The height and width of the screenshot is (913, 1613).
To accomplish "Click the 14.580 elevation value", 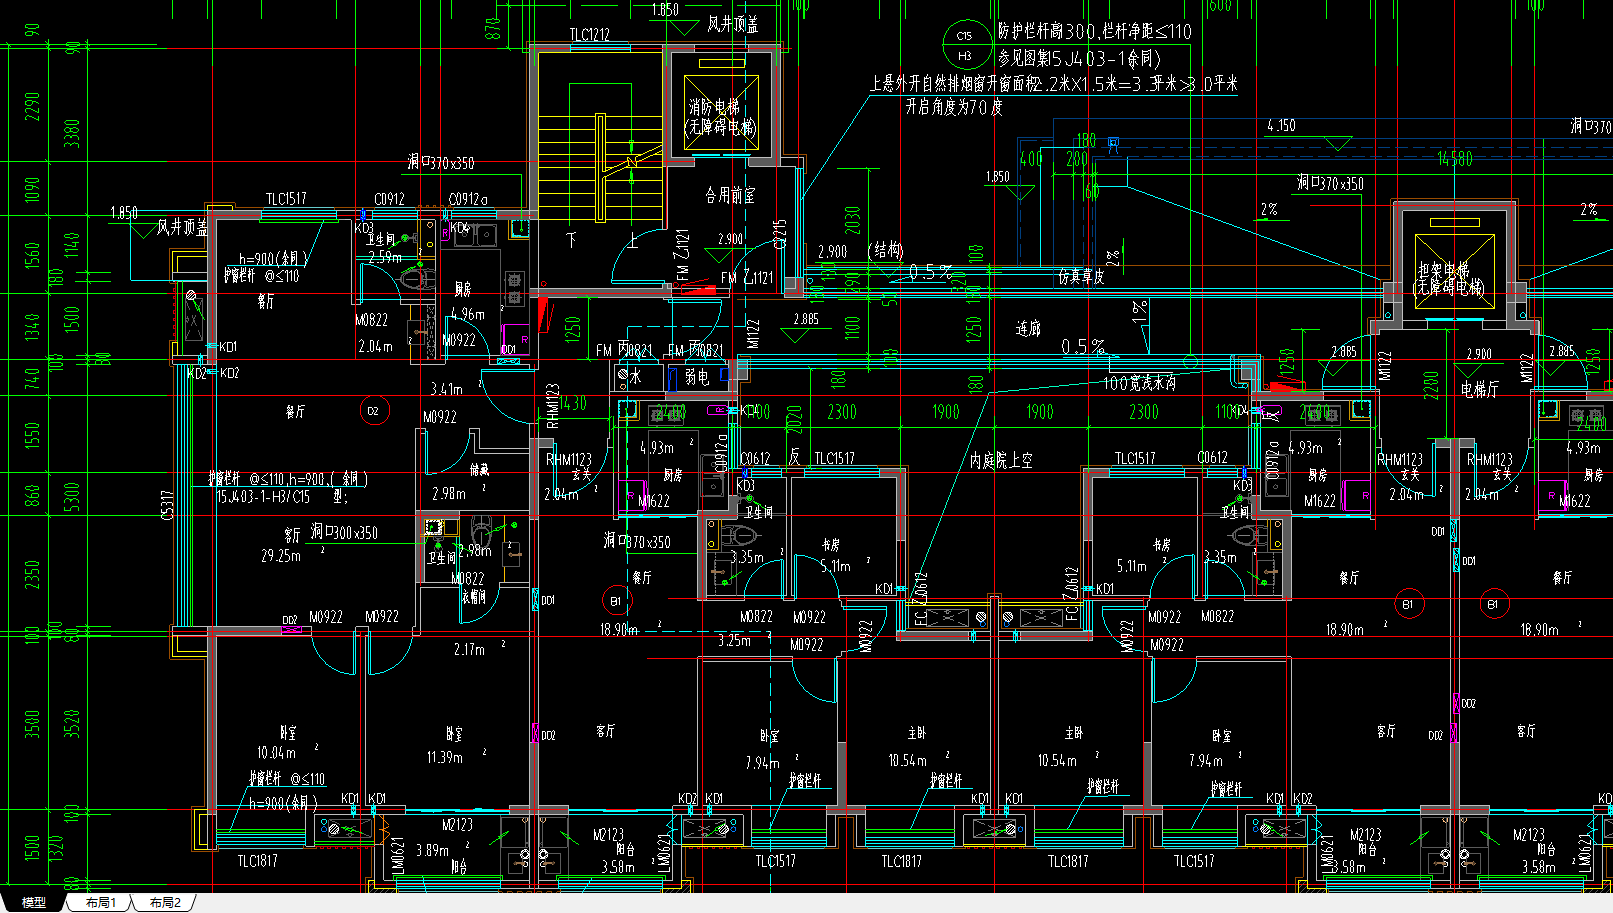I will [x=1455, y=159].
